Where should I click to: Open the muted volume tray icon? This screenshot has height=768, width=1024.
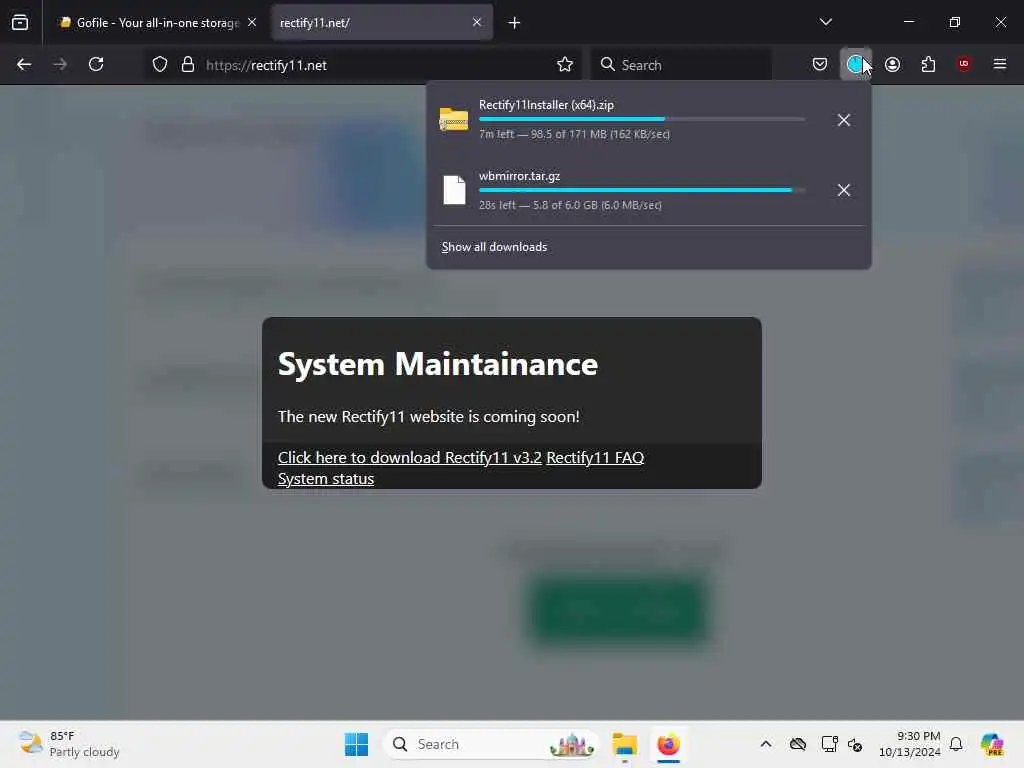tap(855, 744)
